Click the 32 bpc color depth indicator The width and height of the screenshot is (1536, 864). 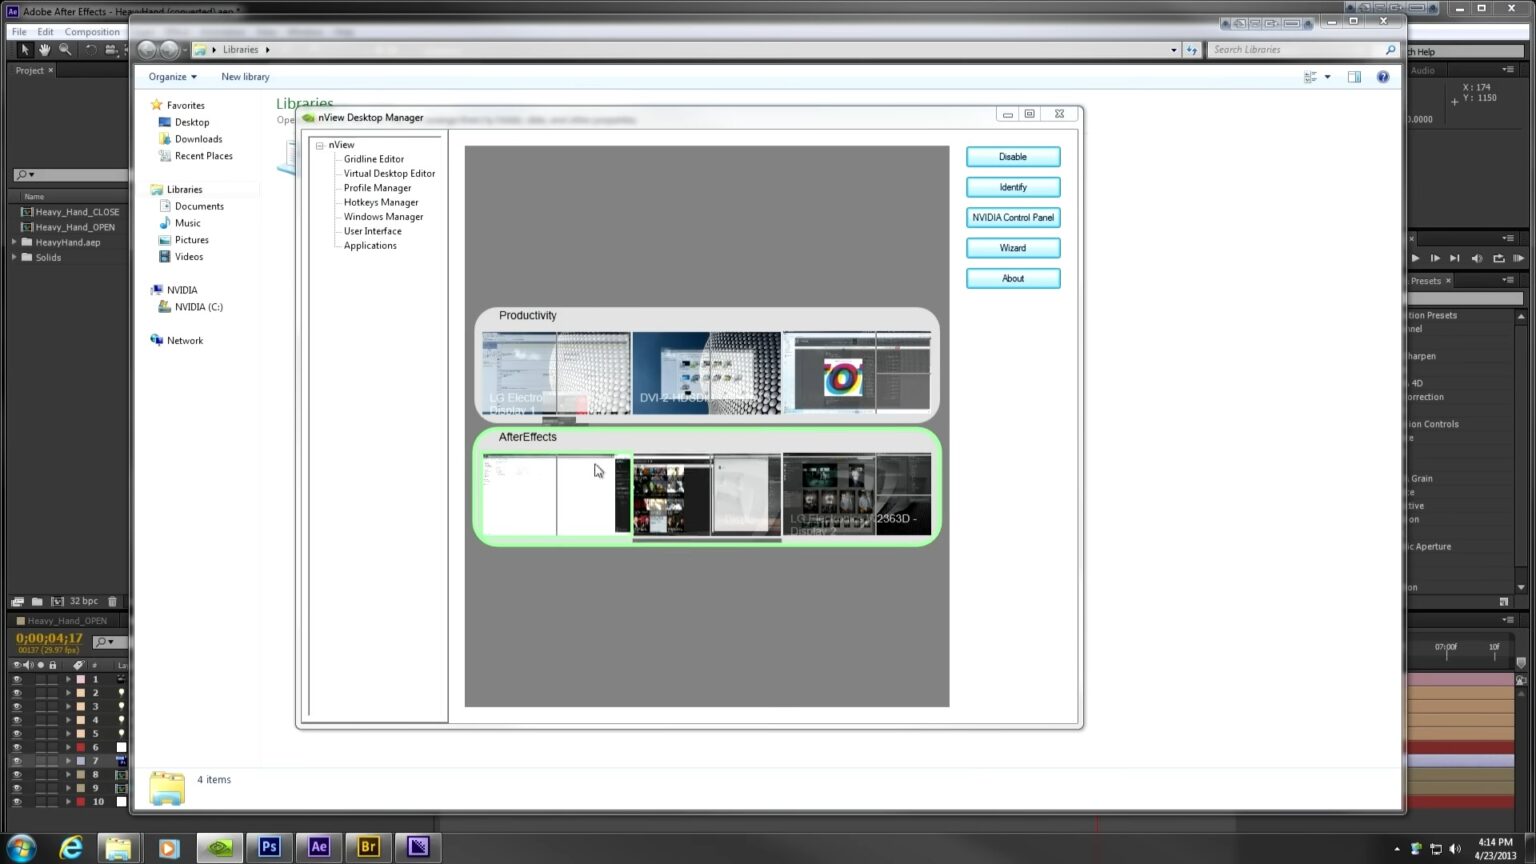82,601
